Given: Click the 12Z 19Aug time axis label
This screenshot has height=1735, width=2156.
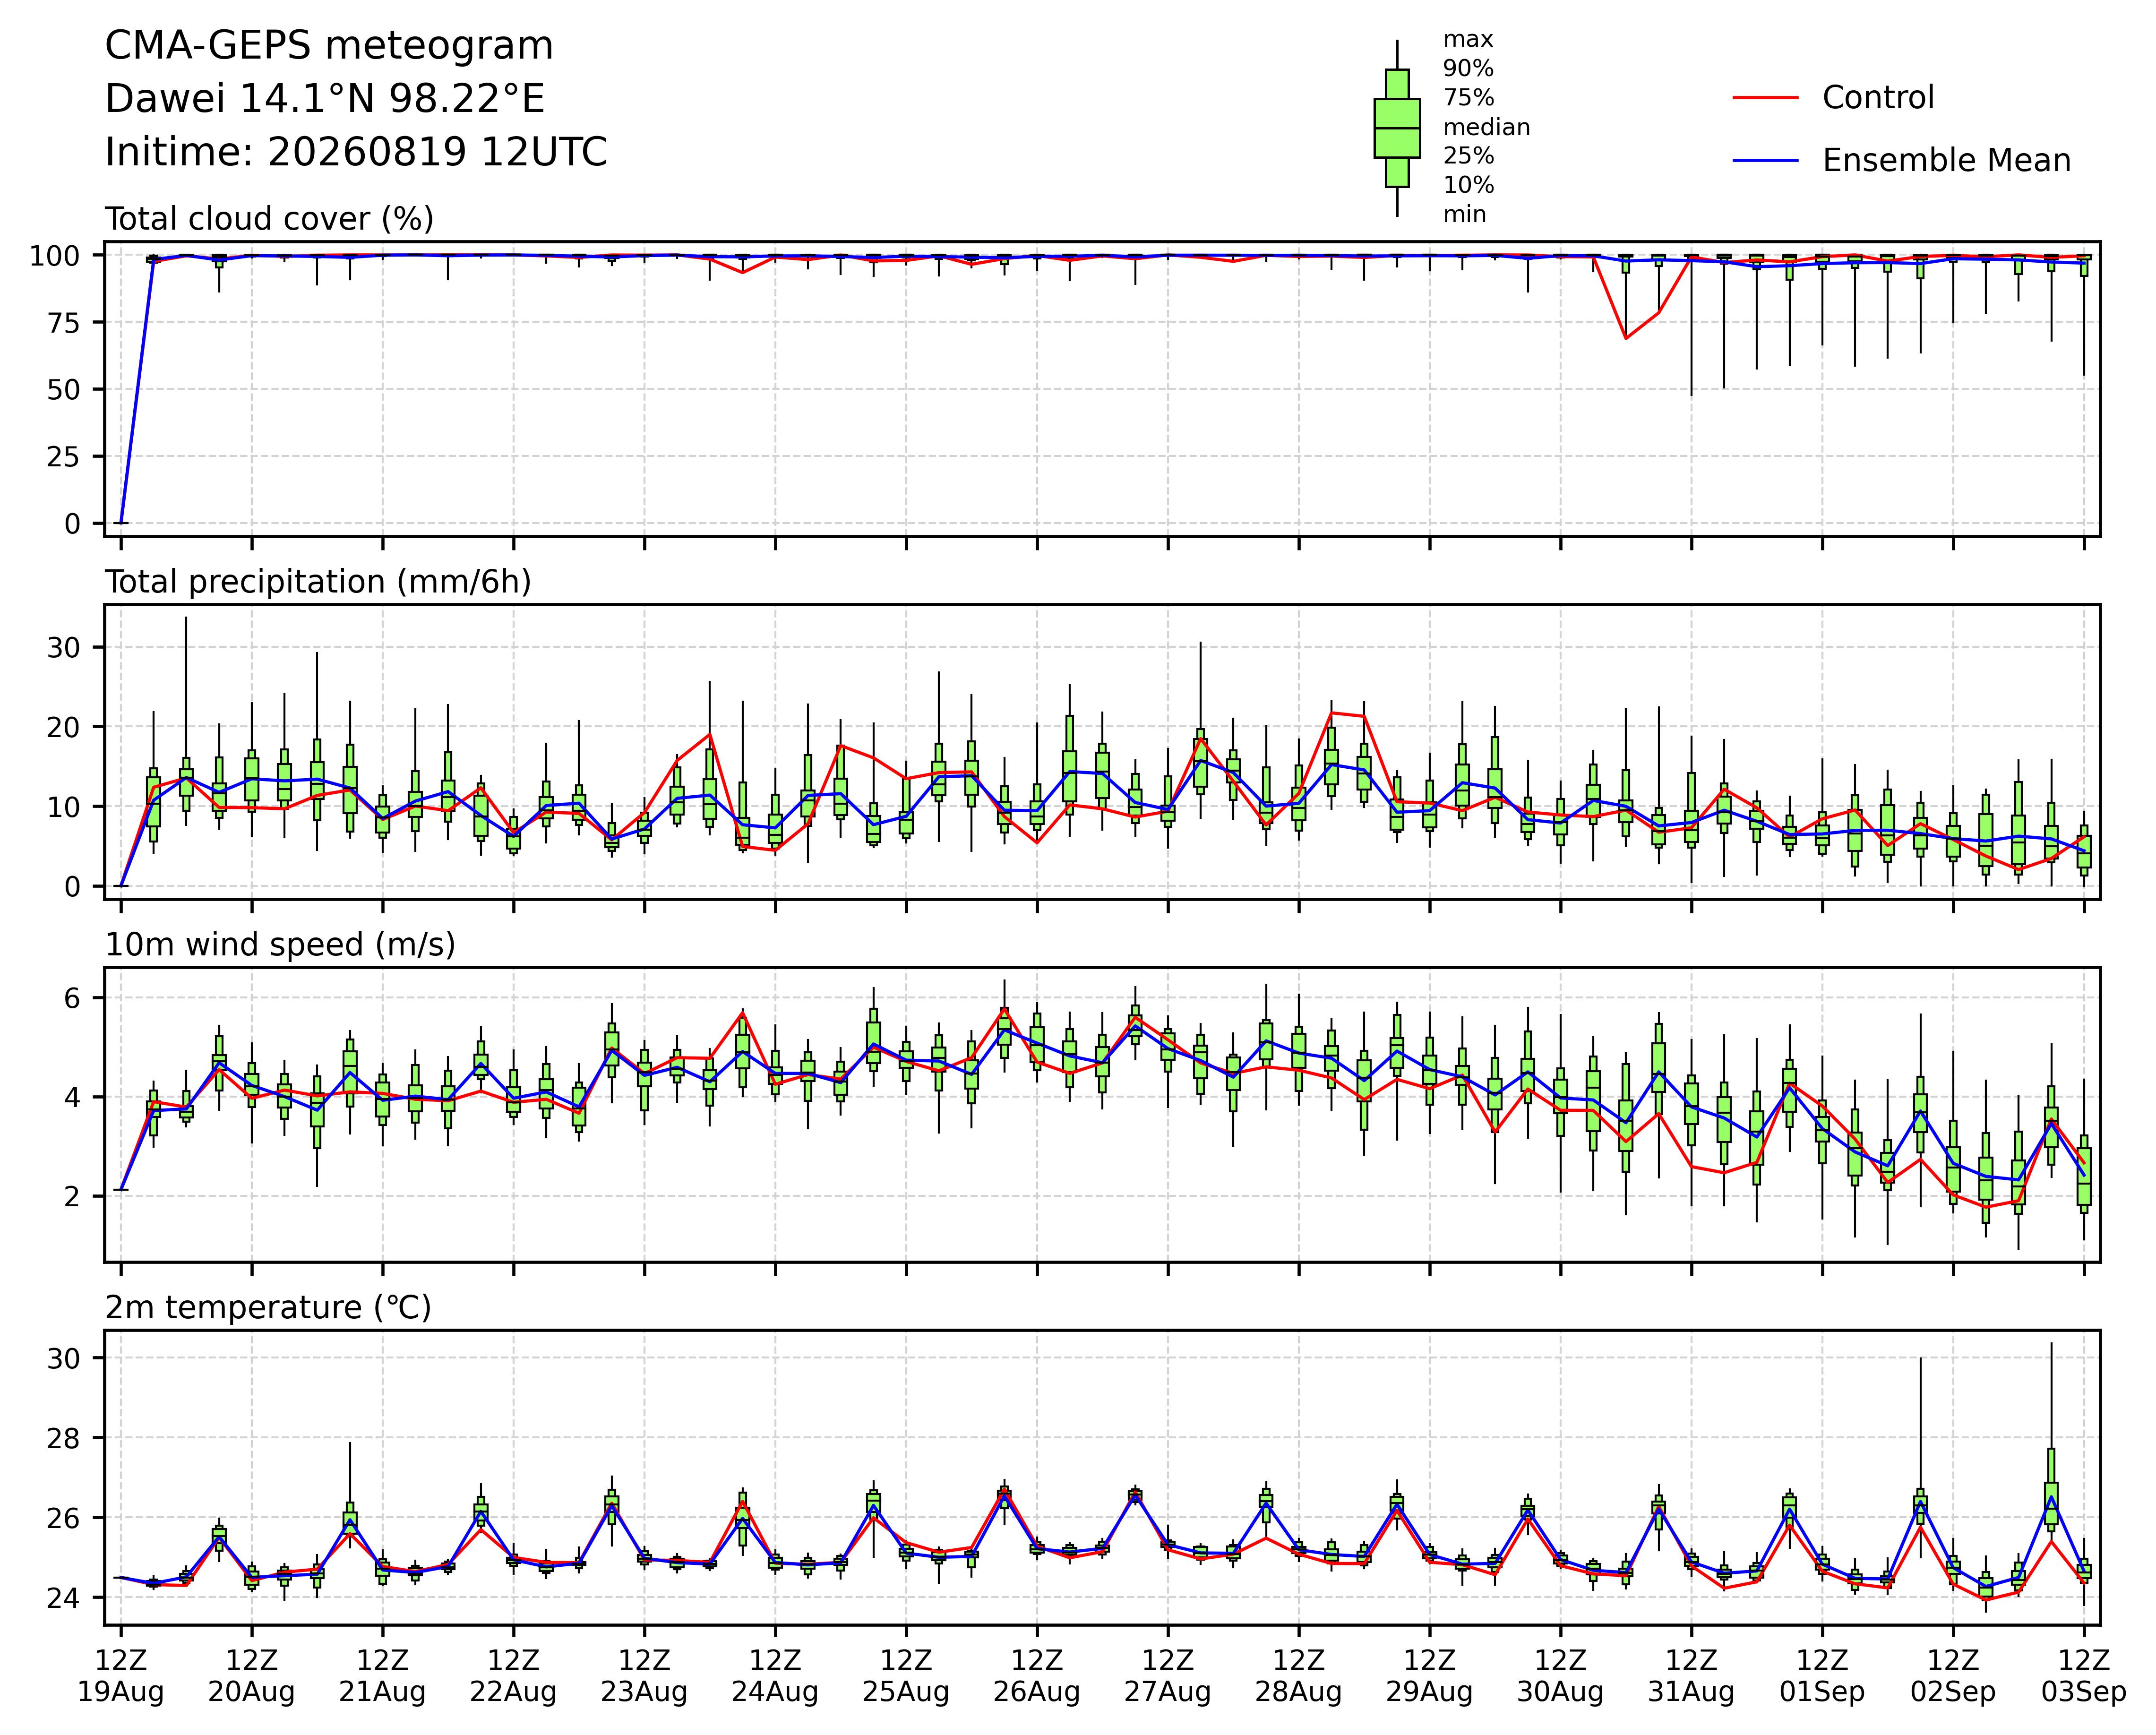Looking at the screenshot, I should coord(121,1677).
